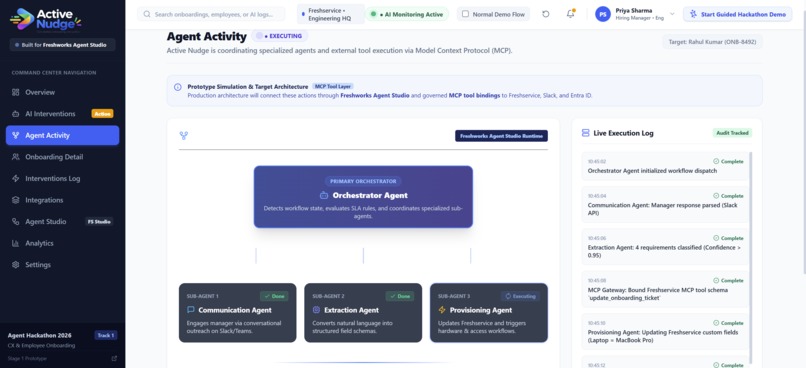Click Start Guided Hackathon Demo button
This screenshot has width=806, height=368.
(738, 14)
